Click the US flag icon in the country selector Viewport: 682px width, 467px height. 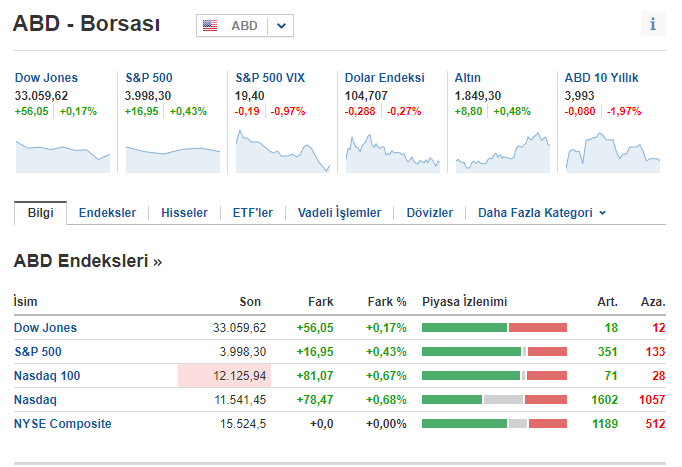coord(210,26)
